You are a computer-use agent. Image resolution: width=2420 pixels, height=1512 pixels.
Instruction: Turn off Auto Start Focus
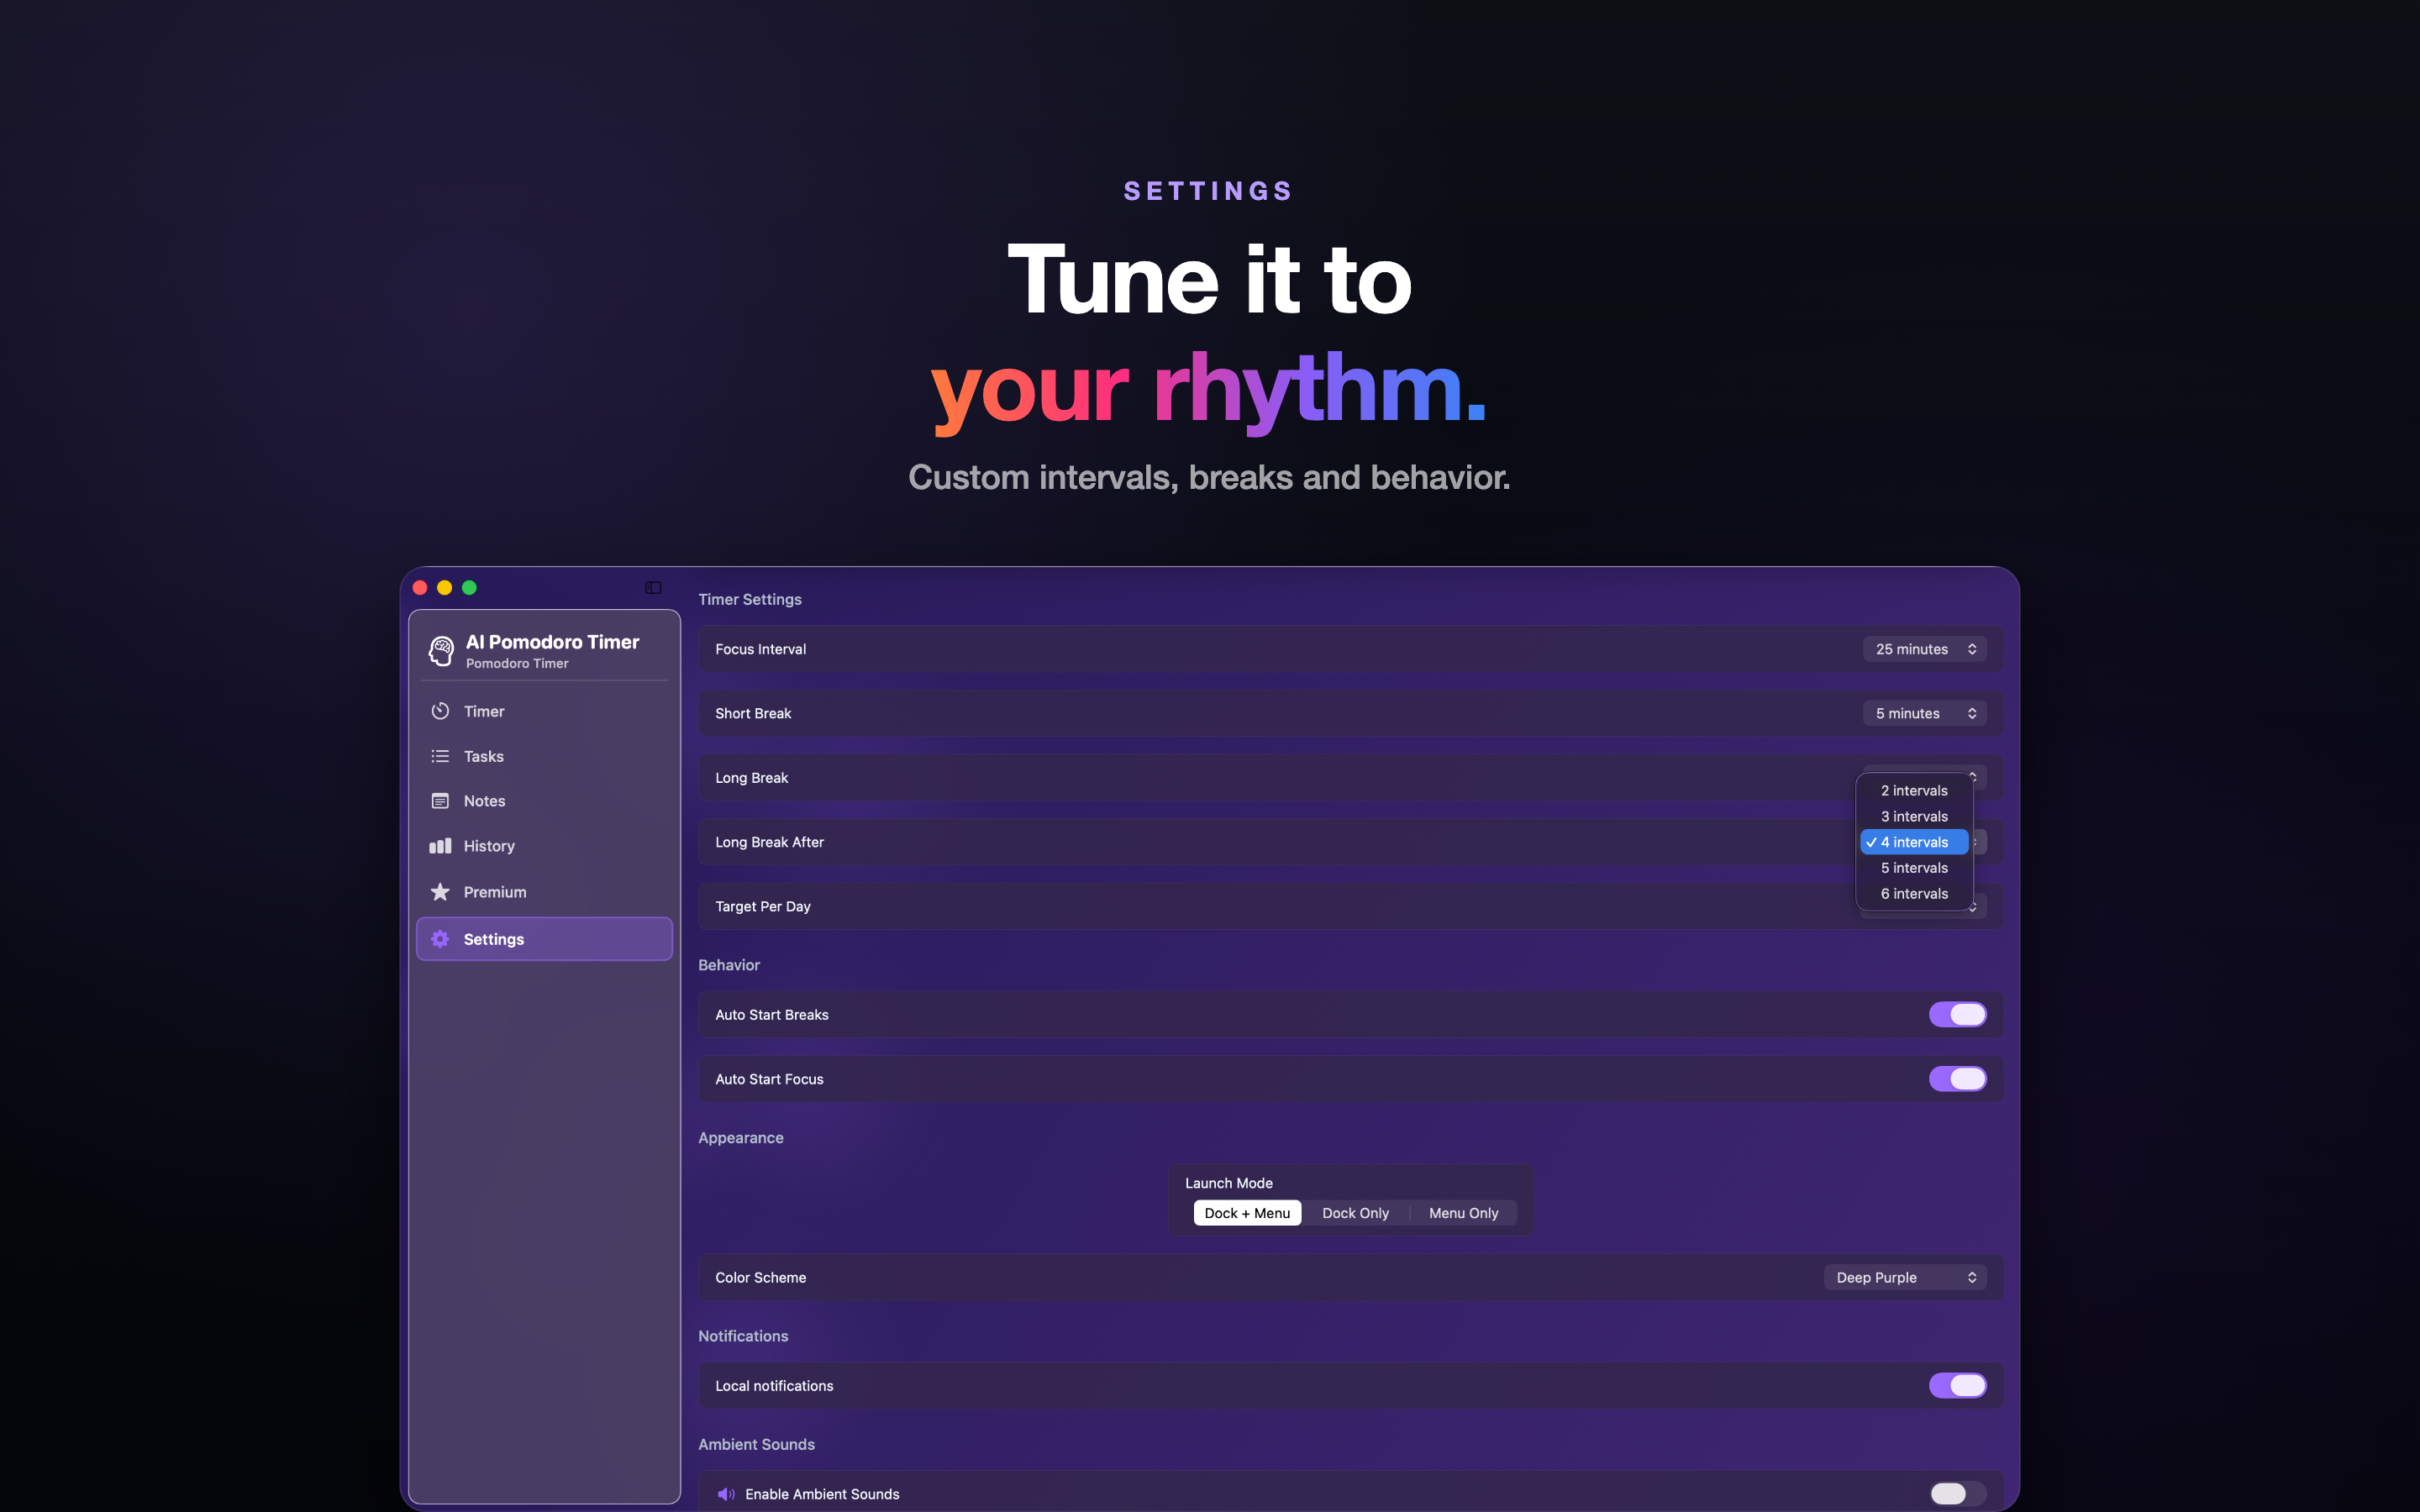click(x=1957, y=1079)
